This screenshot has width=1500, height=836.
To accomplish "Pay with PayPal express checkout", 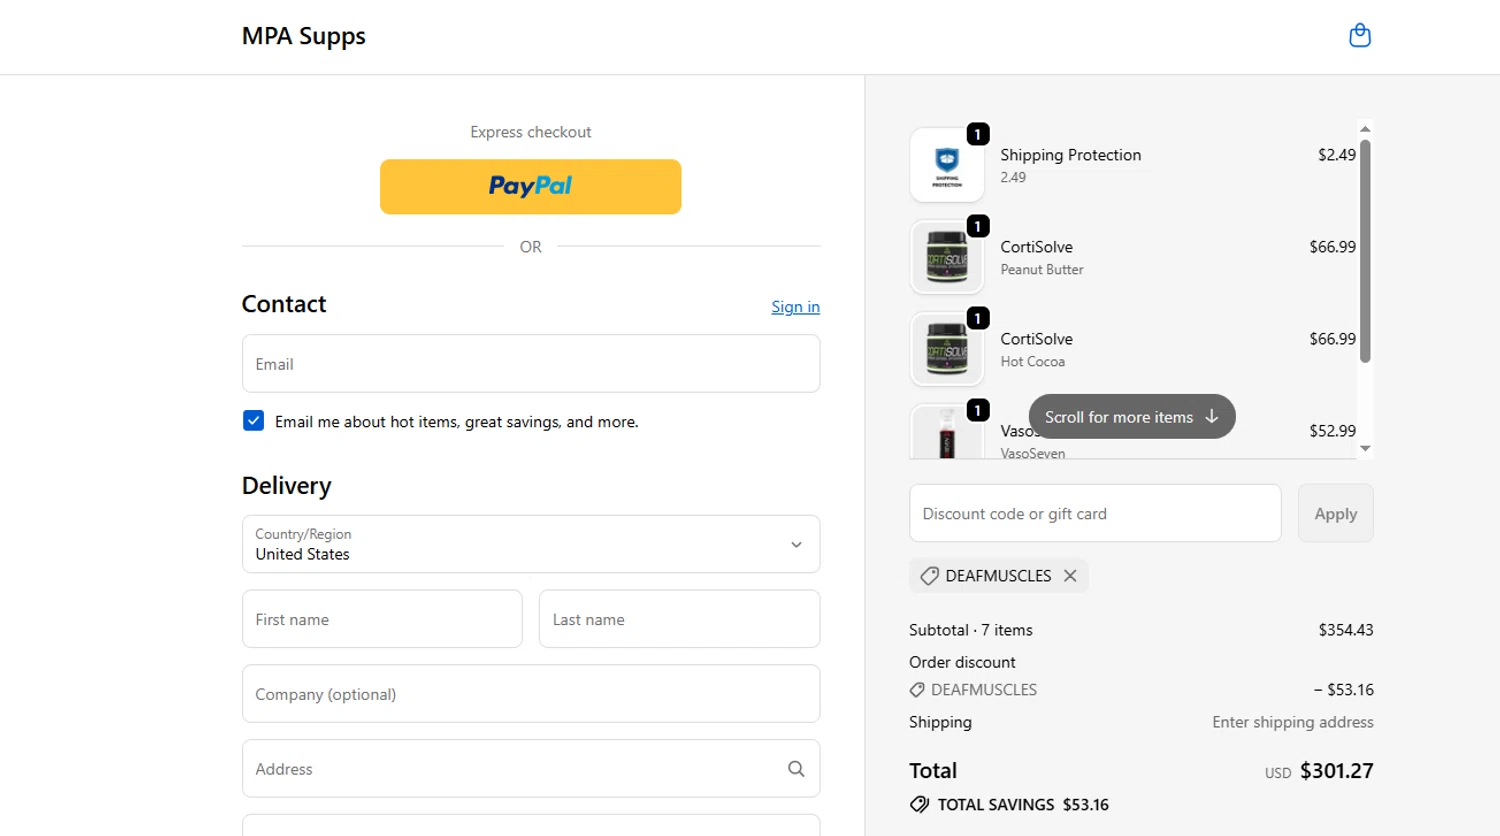I will pos(531,187).
